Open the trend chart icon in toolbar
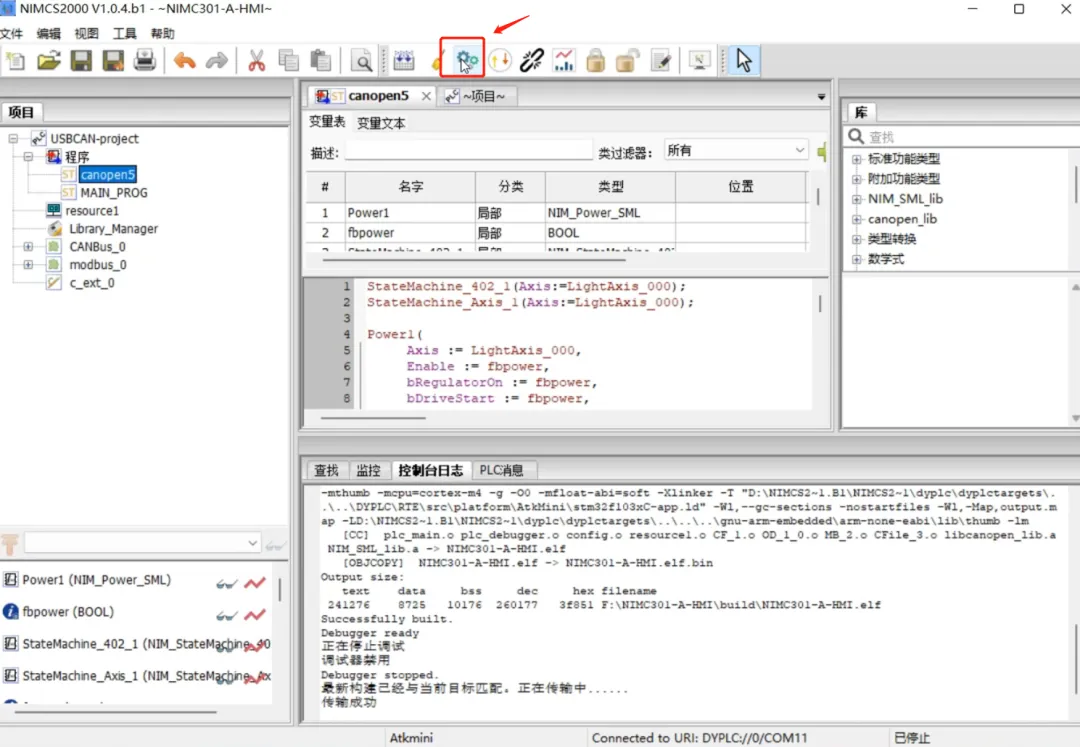The image size is (1080, 747). (x=564, y=61)
